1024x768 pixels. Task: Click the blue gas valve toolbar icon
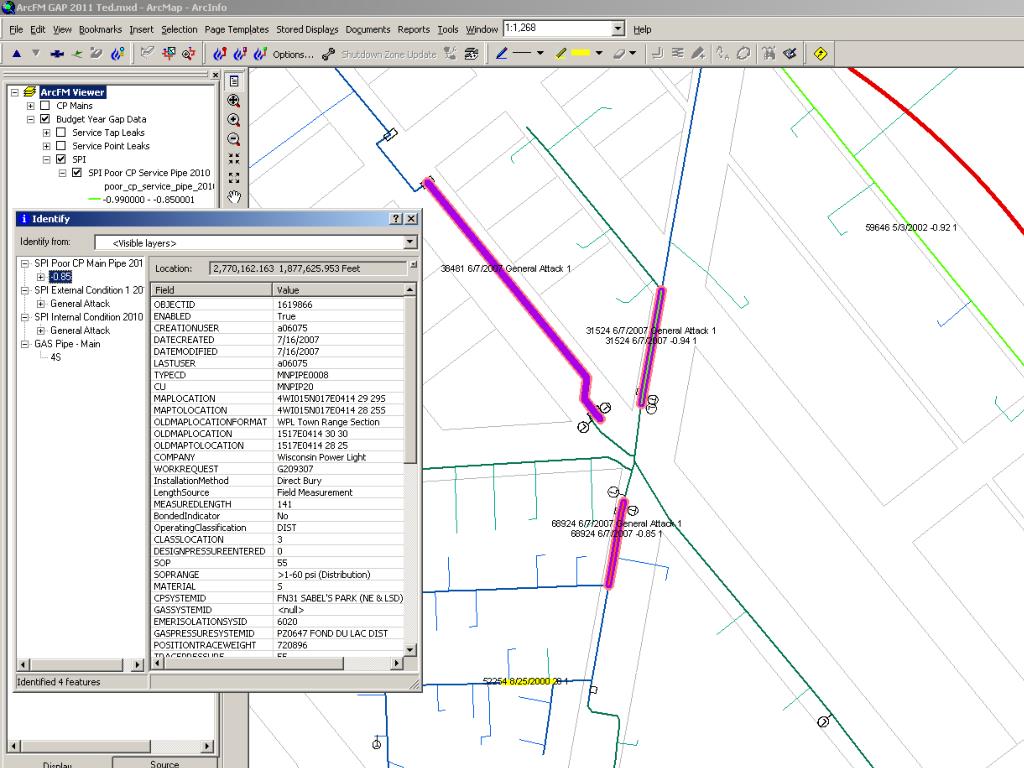tap(57, 54)
